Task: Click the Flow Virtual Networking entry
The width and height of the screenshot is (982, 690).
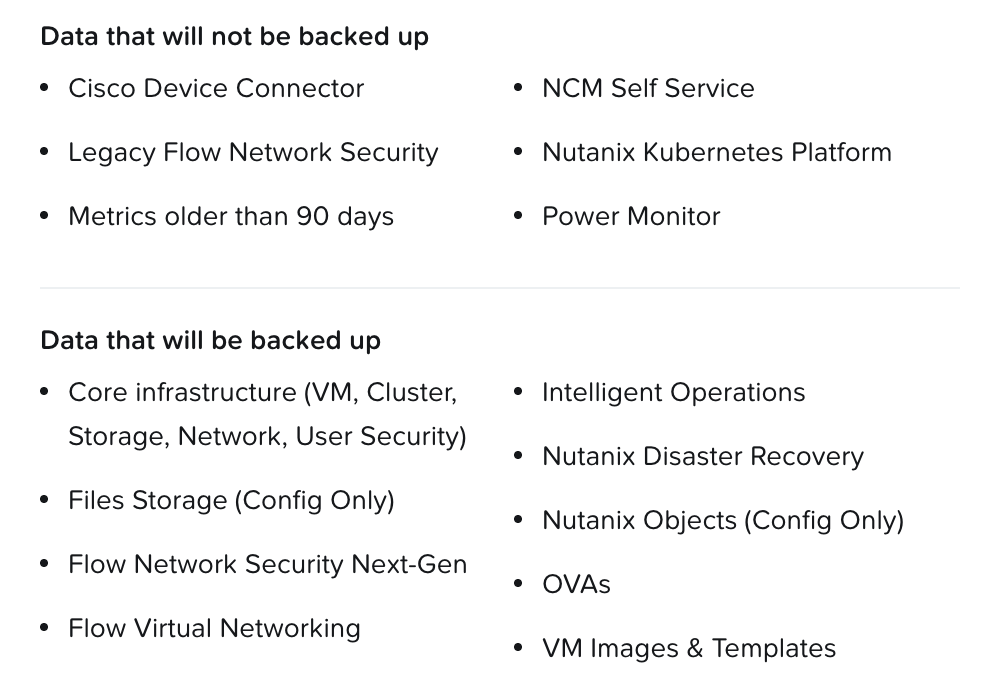Action: pos(214,628)
